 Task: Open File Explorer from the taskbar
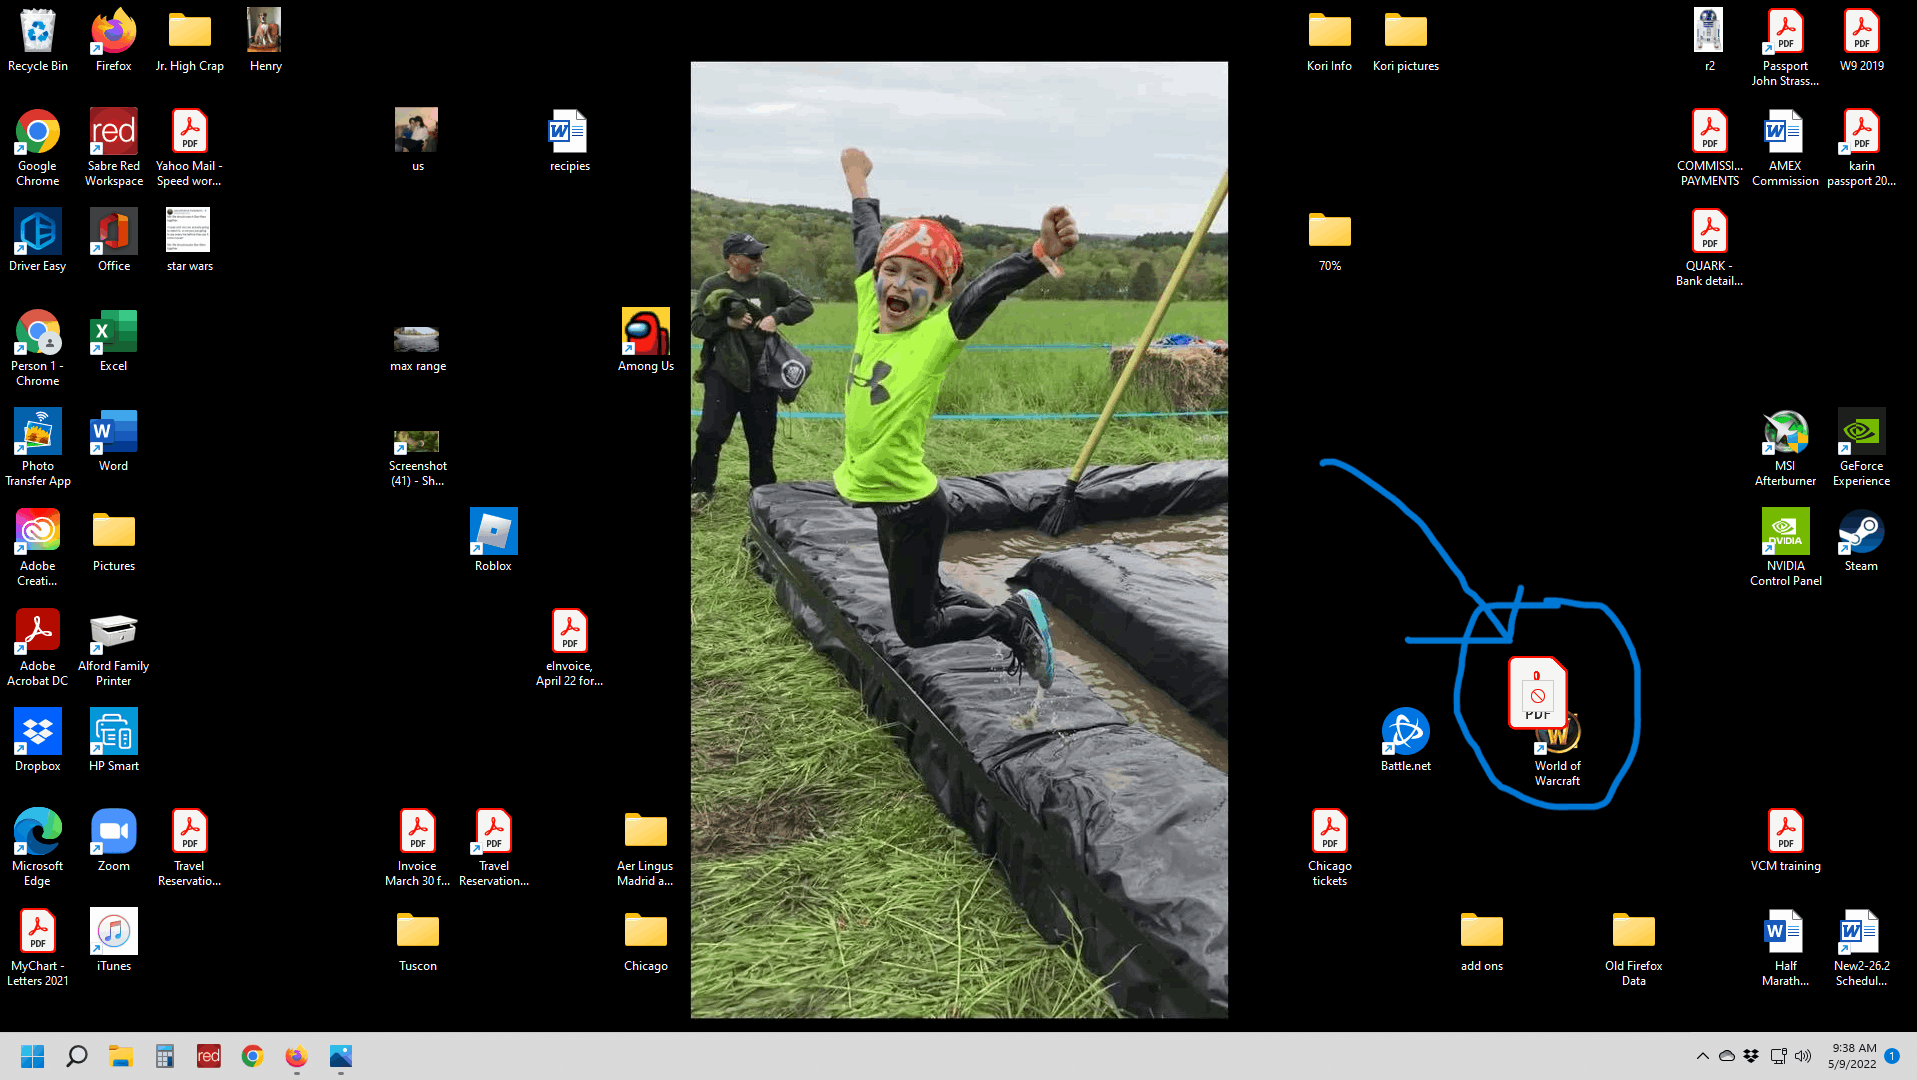121,1056
